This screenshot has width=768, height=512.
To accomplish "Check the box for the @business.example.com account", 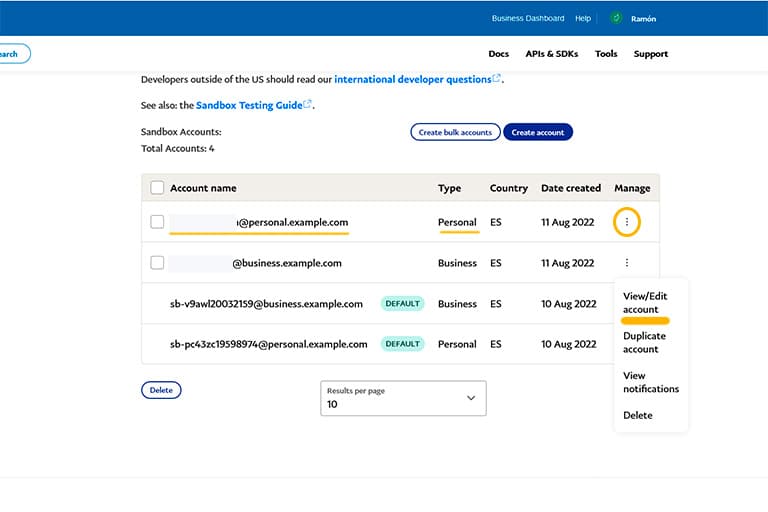I will point(157,263).
